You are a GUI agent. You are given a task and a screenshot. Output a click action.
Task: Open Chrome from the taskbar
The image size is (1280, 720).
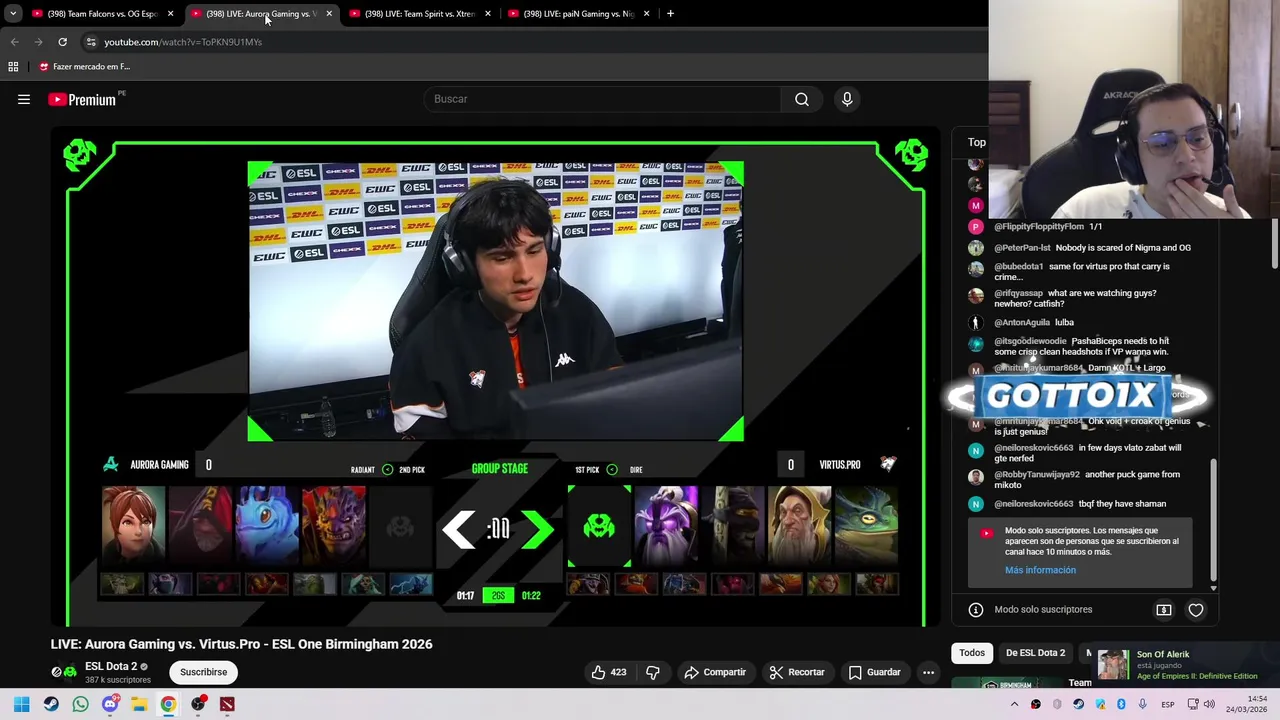click(x=168, y=704)
